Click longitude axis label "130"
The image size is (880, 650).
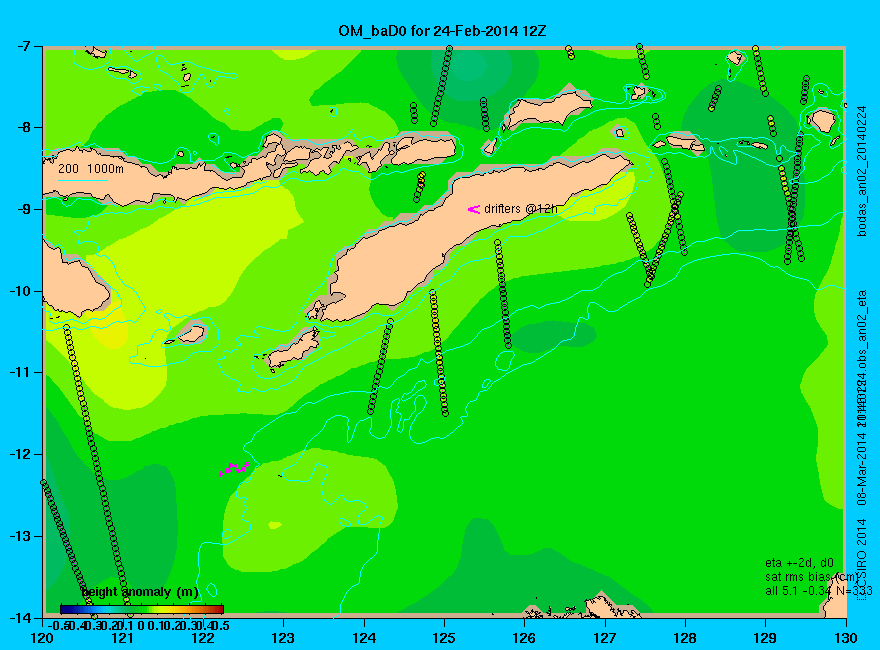point(846,638)
